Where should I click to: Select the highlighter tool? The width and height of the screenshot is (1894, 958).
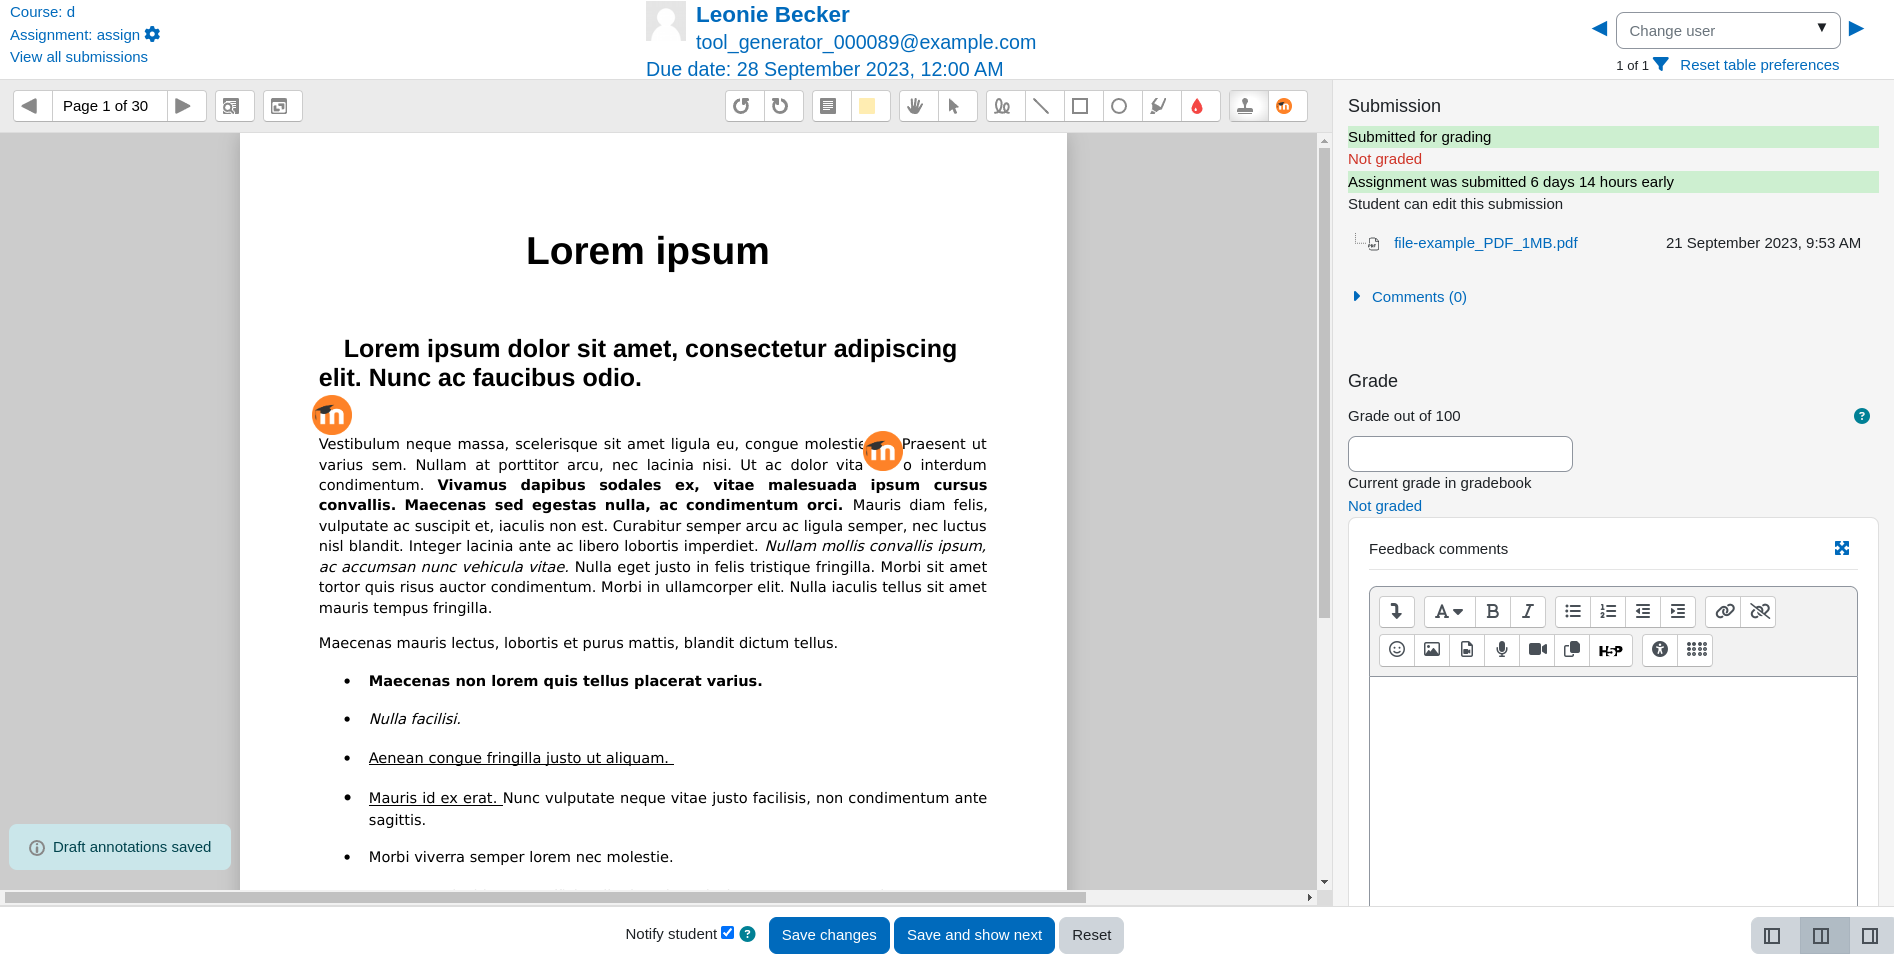click(x=1161, y=106)
